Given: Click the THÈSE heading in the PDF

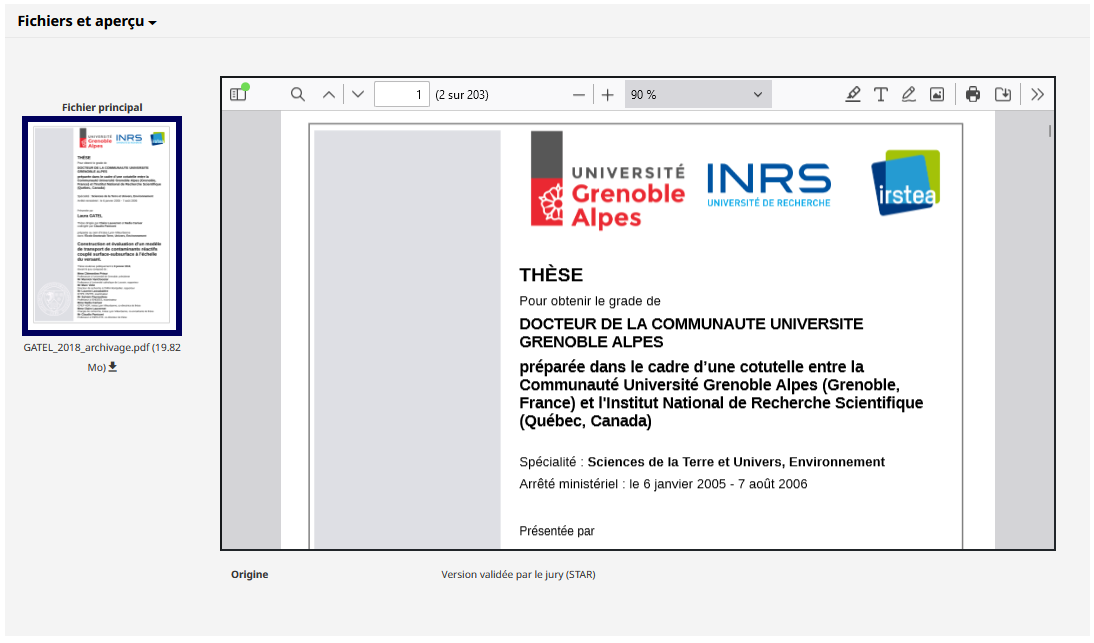Looking at the screenshot, I should pos(550,275).
